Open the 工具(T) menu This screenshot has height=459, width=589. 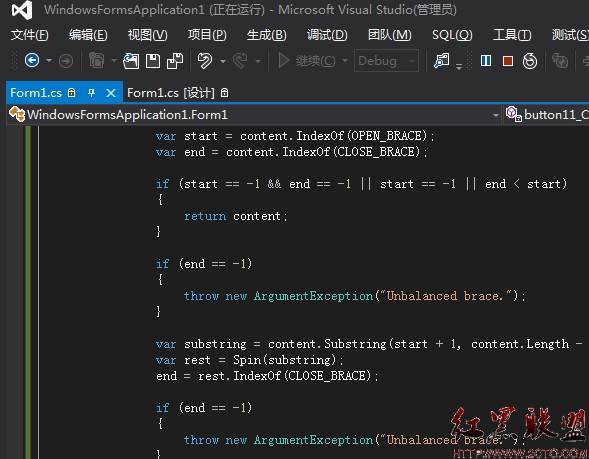(x=512, y=35)
